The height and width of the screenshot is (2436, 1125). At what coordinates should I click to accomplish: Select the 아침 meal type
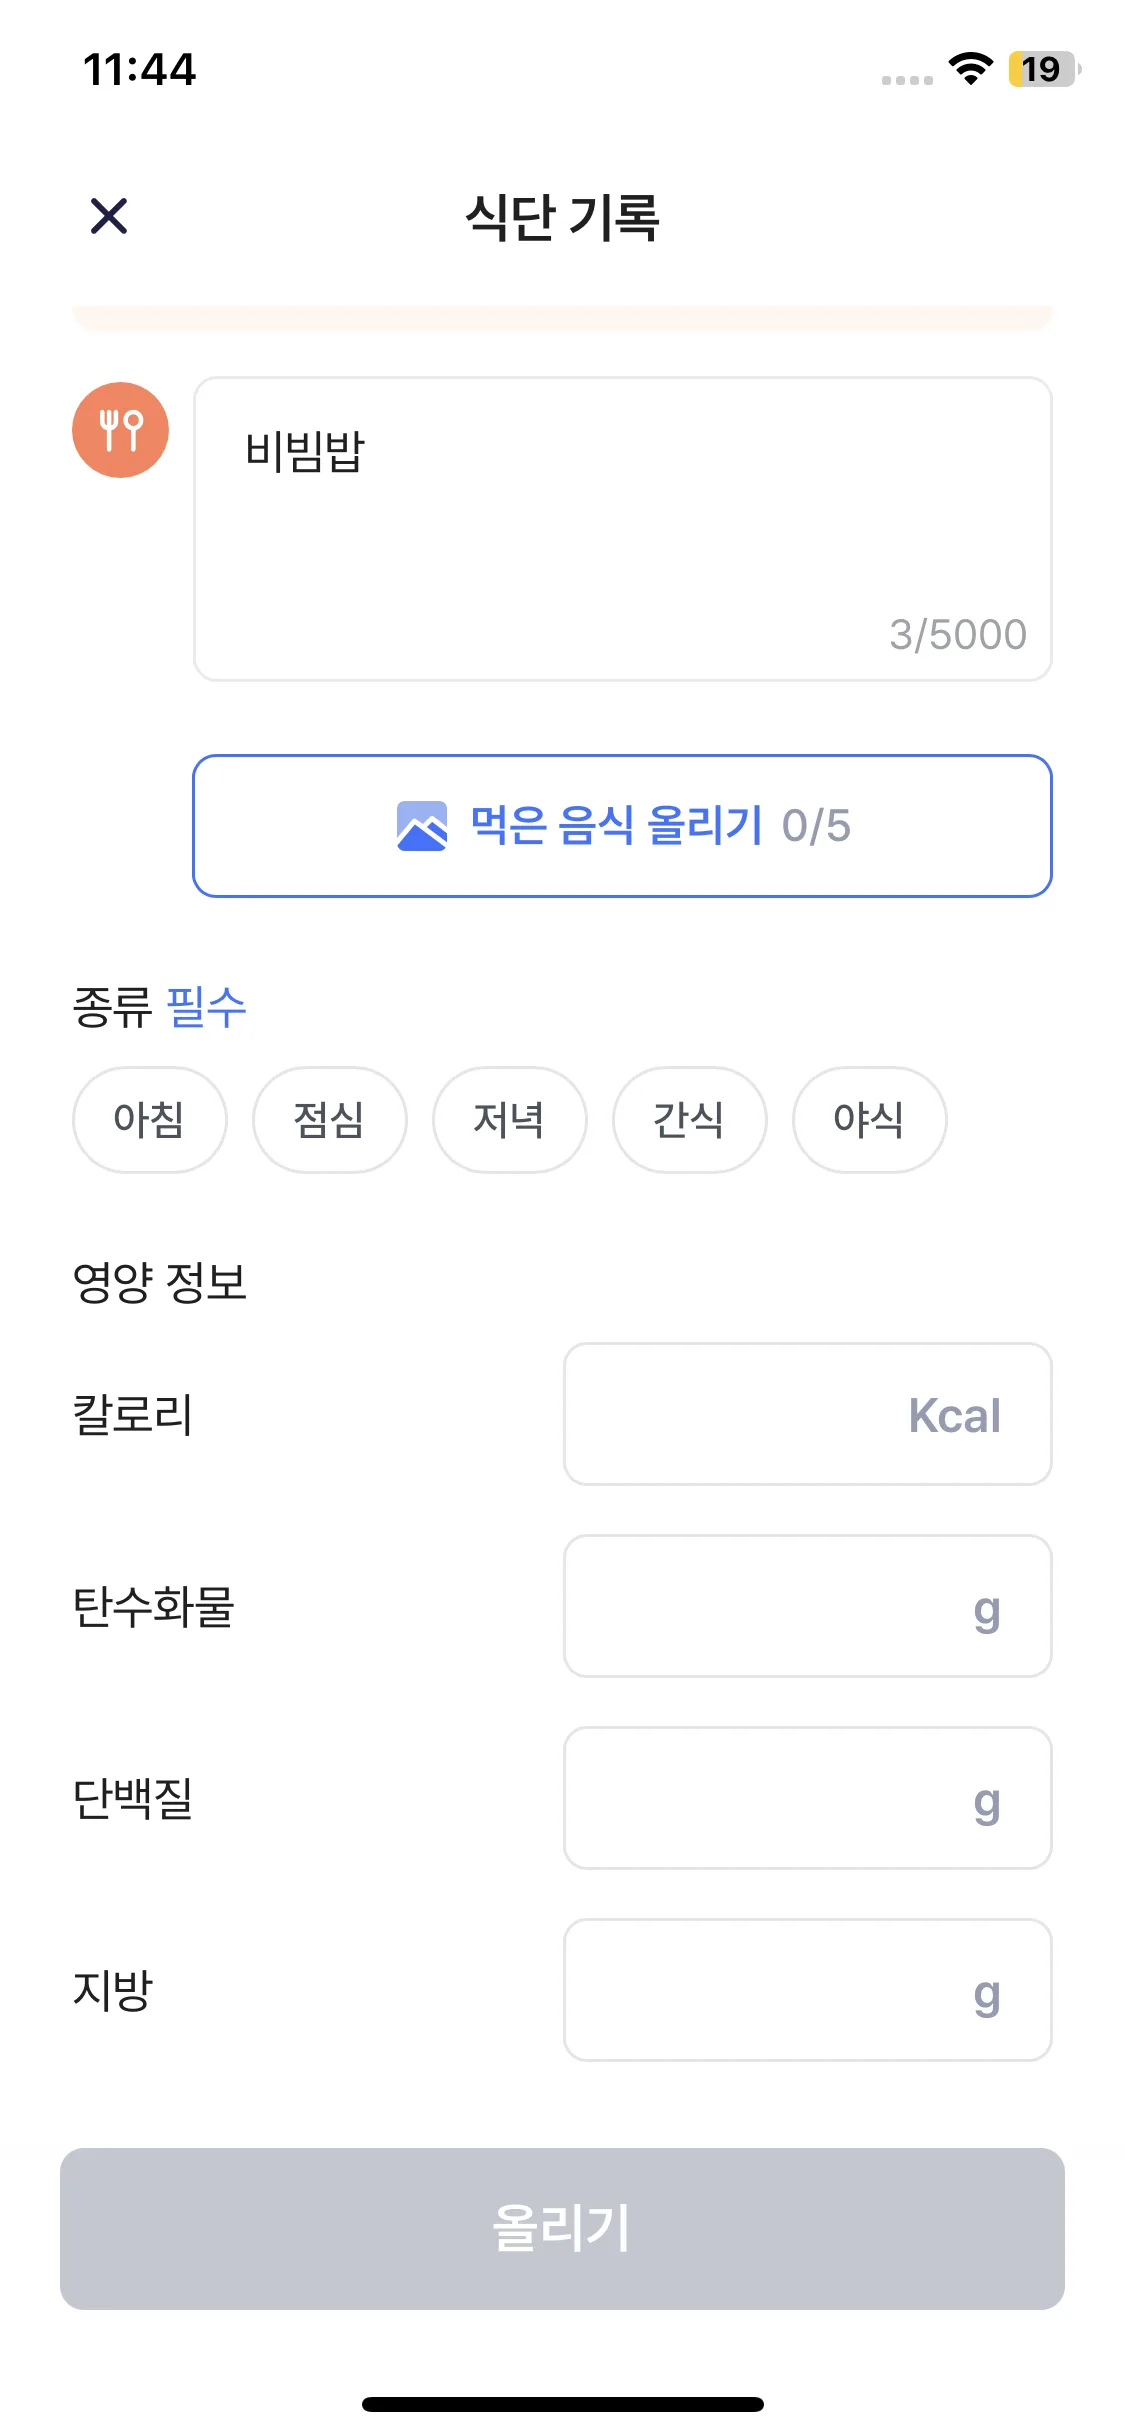coord(149,1119)
